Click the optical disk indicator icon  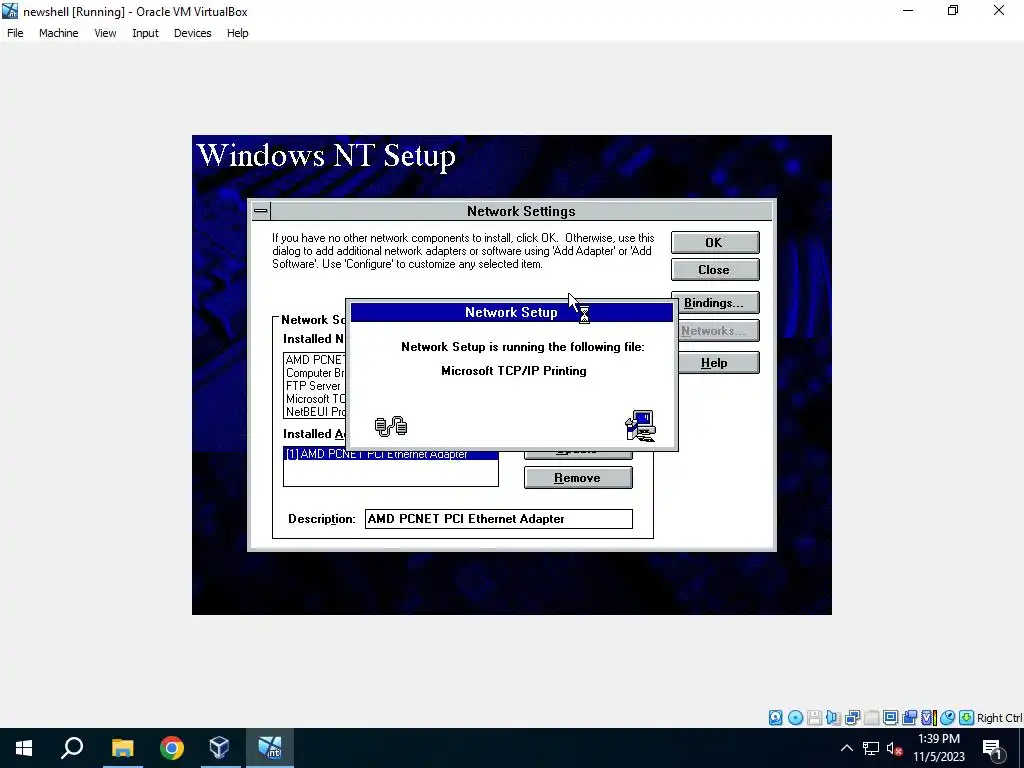[x=795, y=718]
